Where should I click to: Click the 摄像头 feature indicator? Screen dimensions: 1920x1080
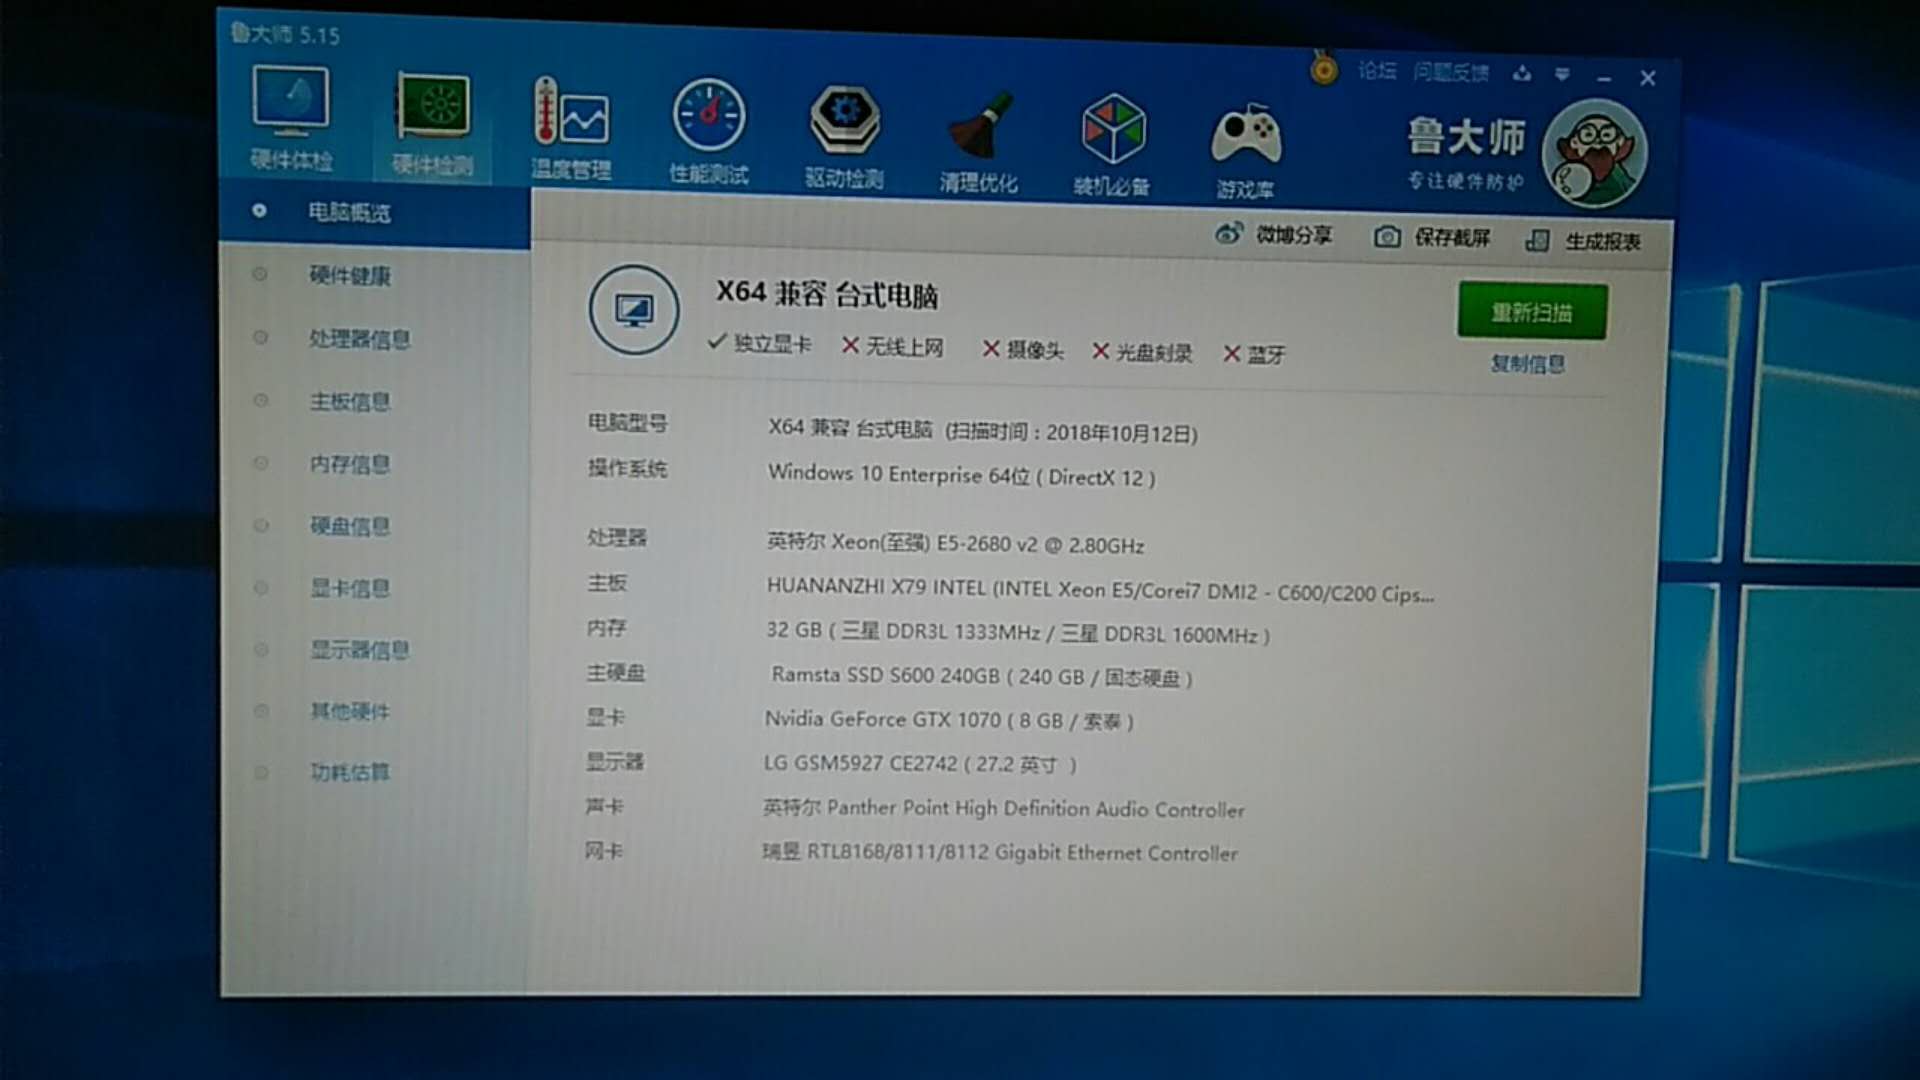(x=1023, y=349)
